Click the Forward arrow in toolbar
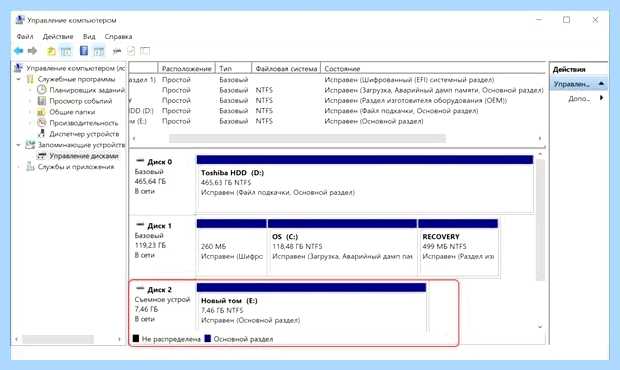This screenshot has height=370, width=620. point(32,51)
